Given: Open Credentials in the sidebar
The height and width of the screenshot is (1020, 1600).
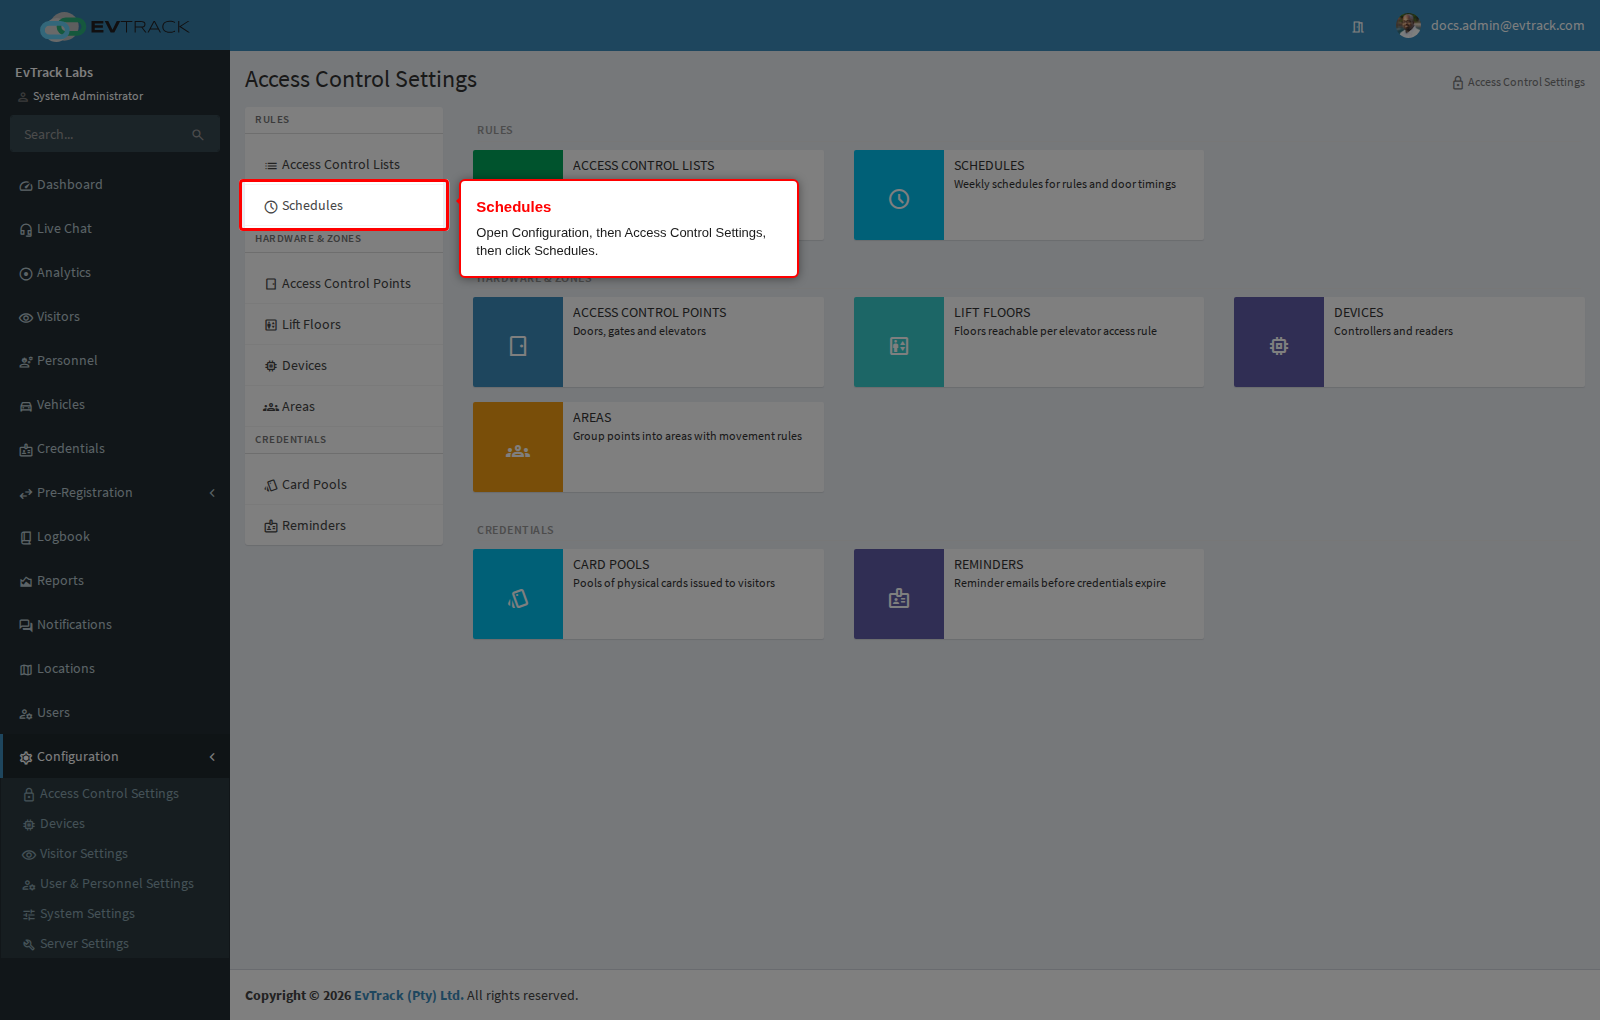Looking at the screenshot, I should pos(115,449).
